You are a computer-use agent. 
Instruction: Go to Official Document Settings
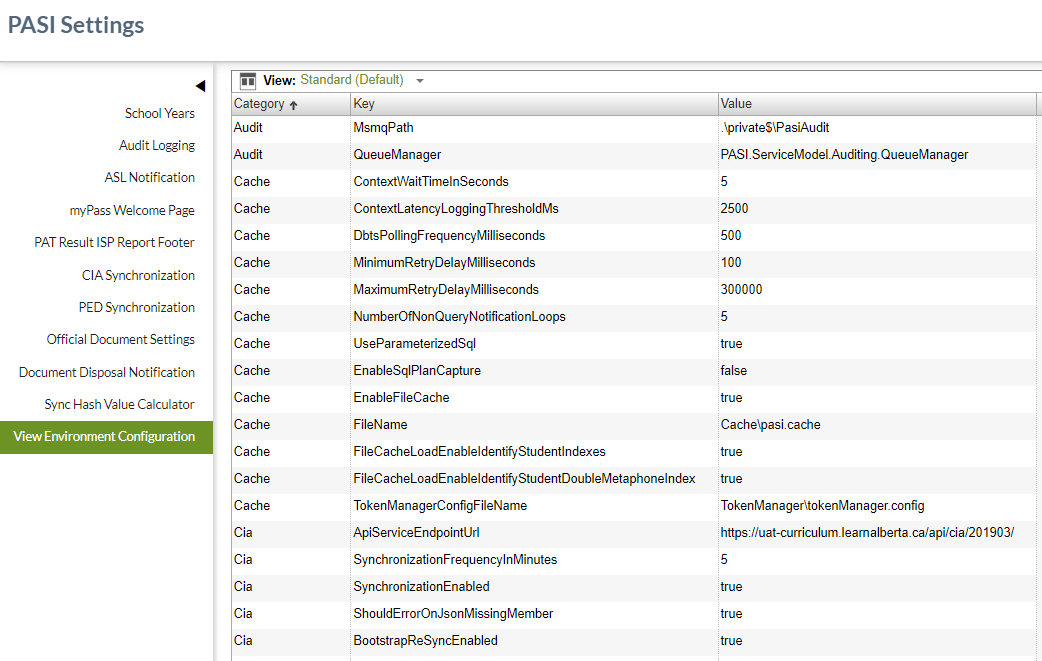121,339
